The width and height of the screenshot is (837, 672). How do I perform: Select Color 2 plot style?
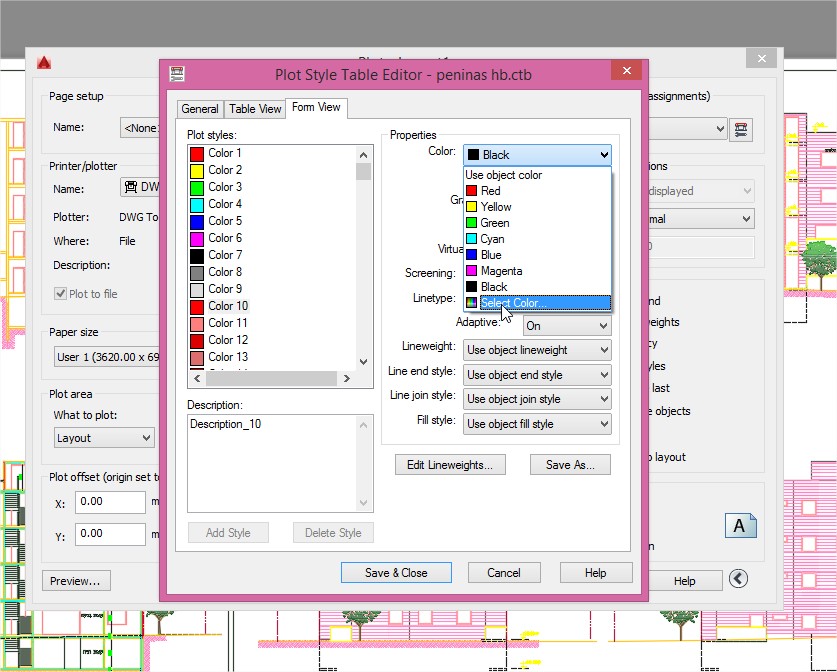coord(216,170)
